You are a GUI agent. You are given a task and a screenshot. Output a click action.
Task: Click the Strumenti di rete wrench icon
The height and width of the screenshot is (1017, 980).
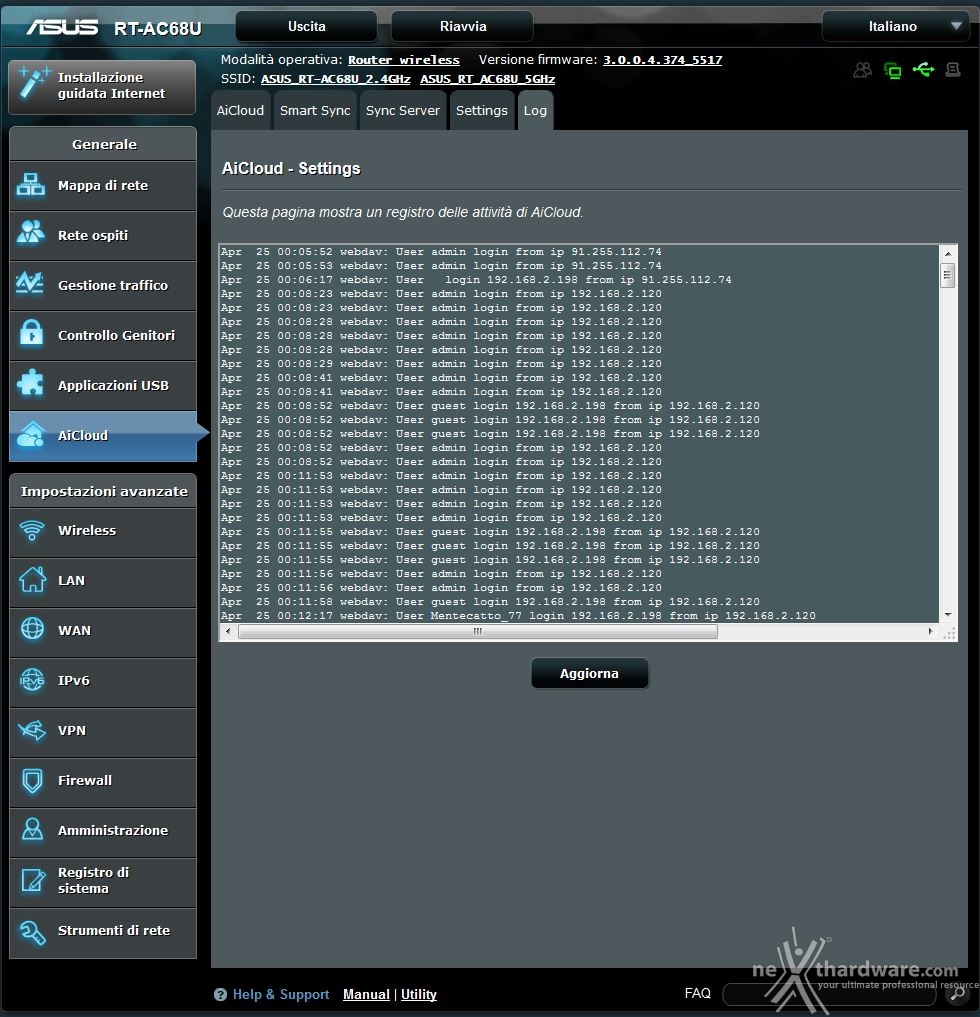[x=32, y=932]
